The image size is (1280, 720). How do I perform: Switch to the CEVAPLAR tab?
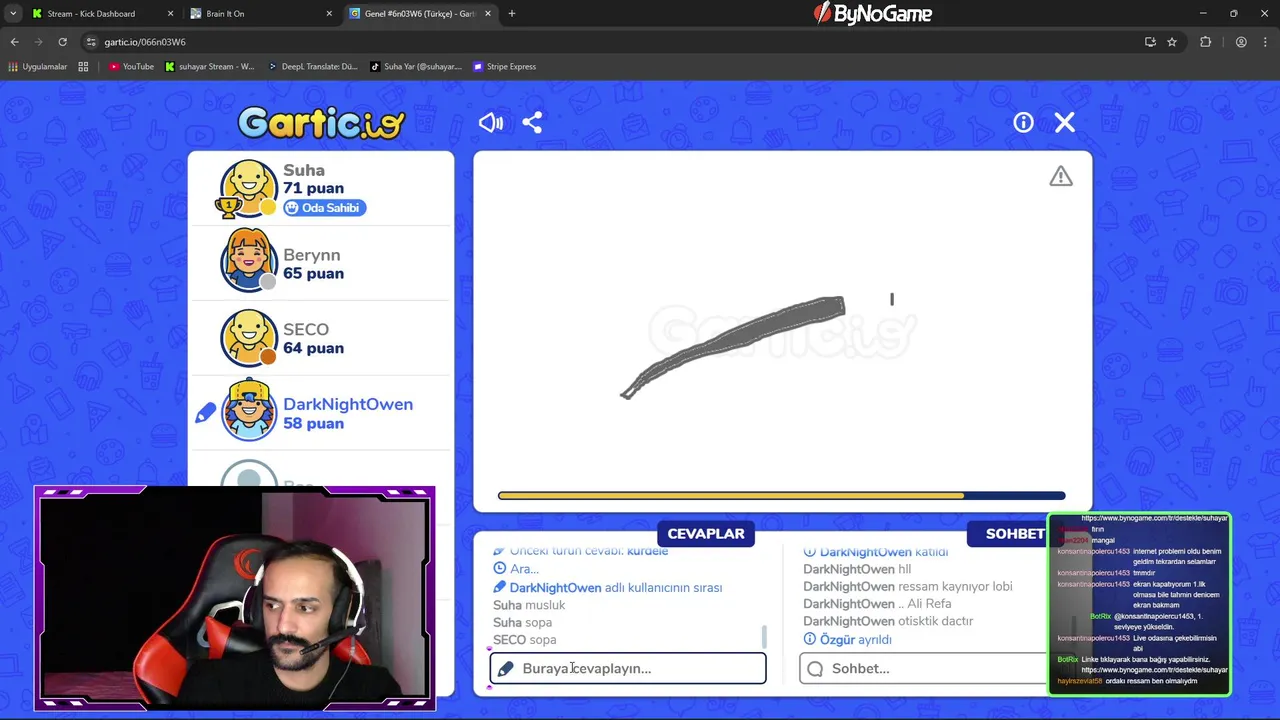click(706, 533)
